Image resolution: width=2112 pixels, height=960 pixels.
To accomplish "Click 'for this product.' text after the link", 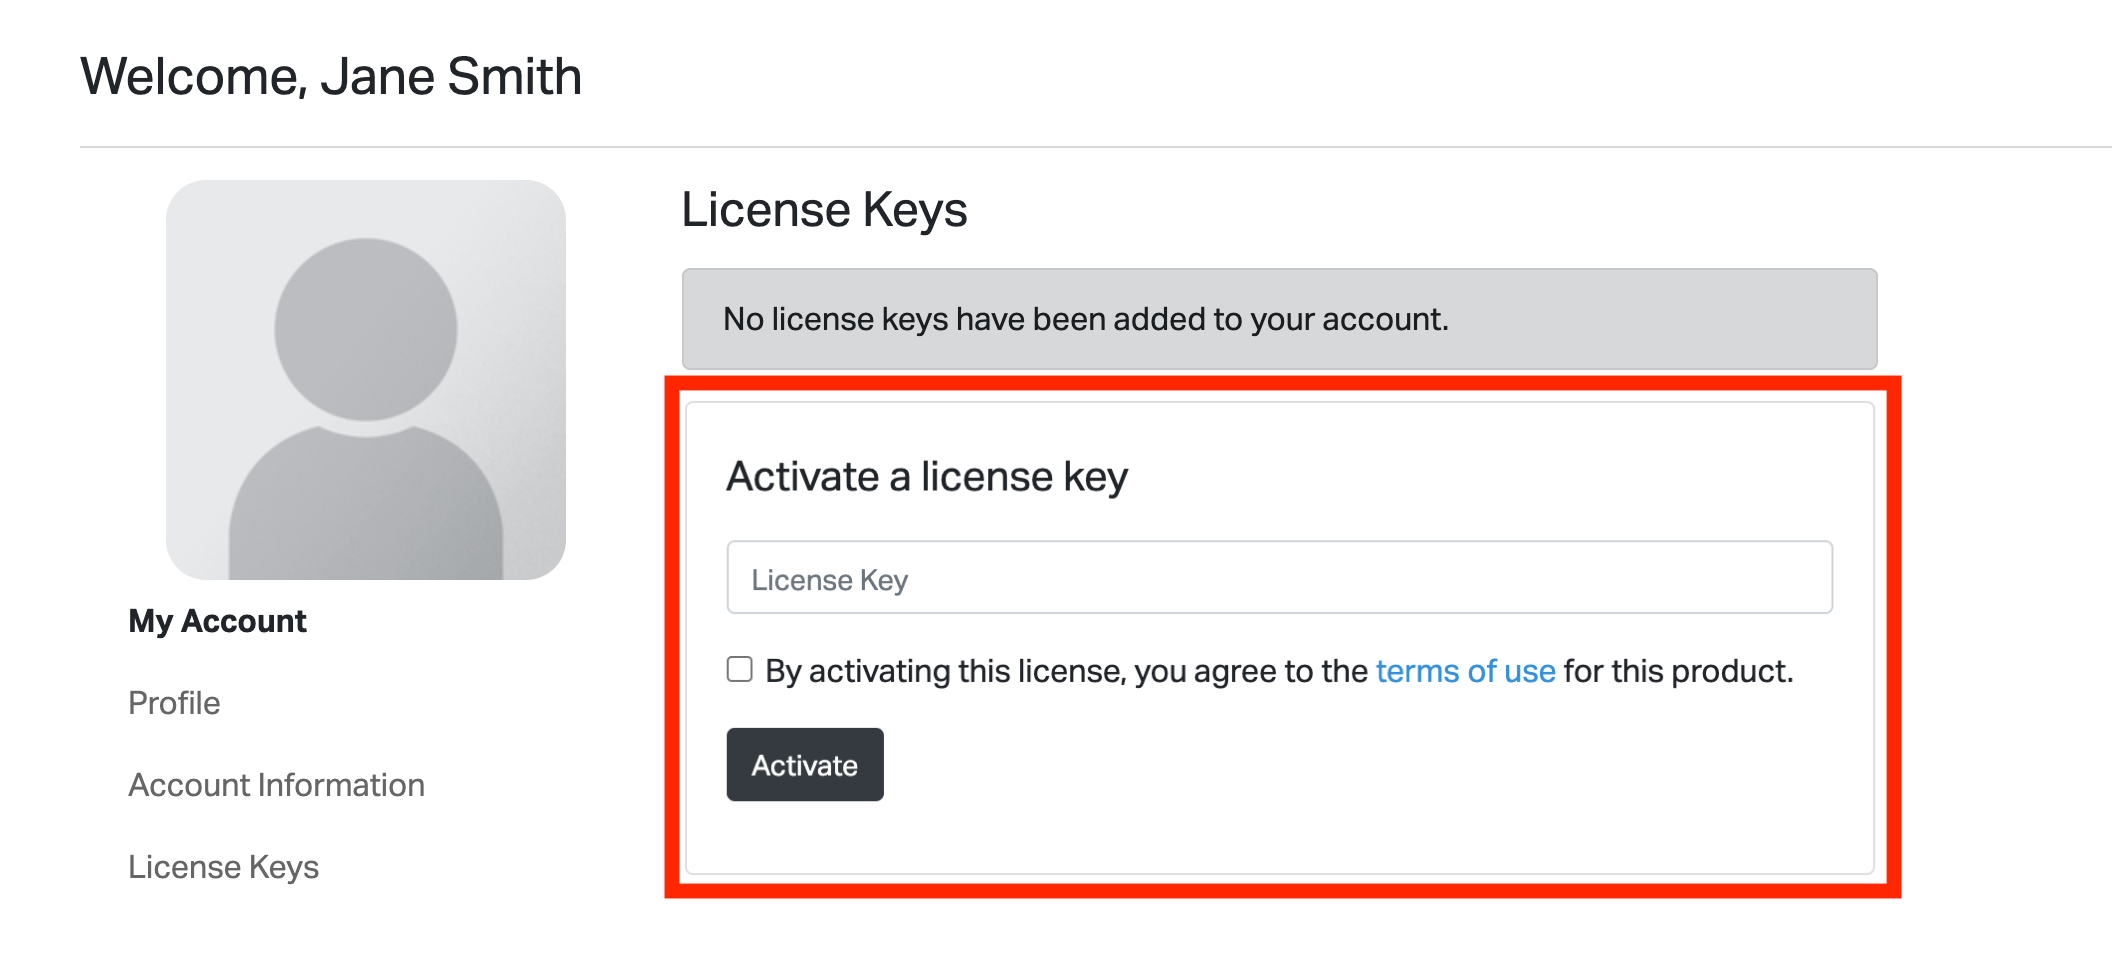I will click(1679, 671).
